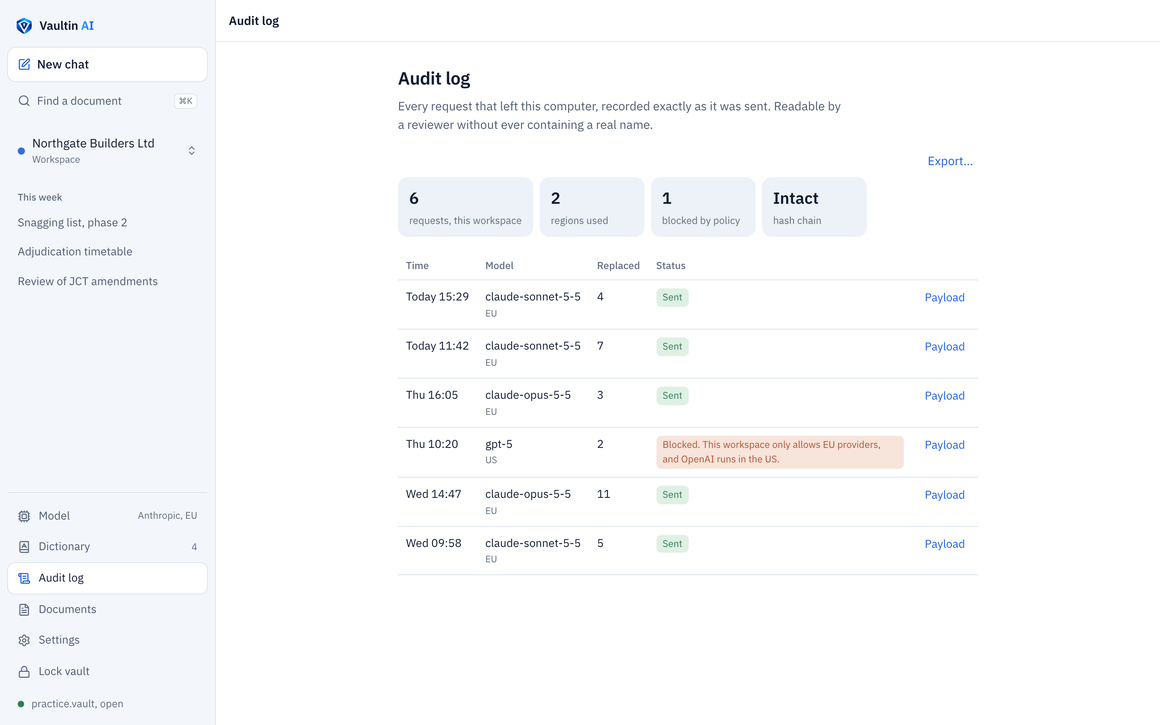Screen dimensions: 1160x725
Task: Click the Status column header
Action: pos(670,266)
